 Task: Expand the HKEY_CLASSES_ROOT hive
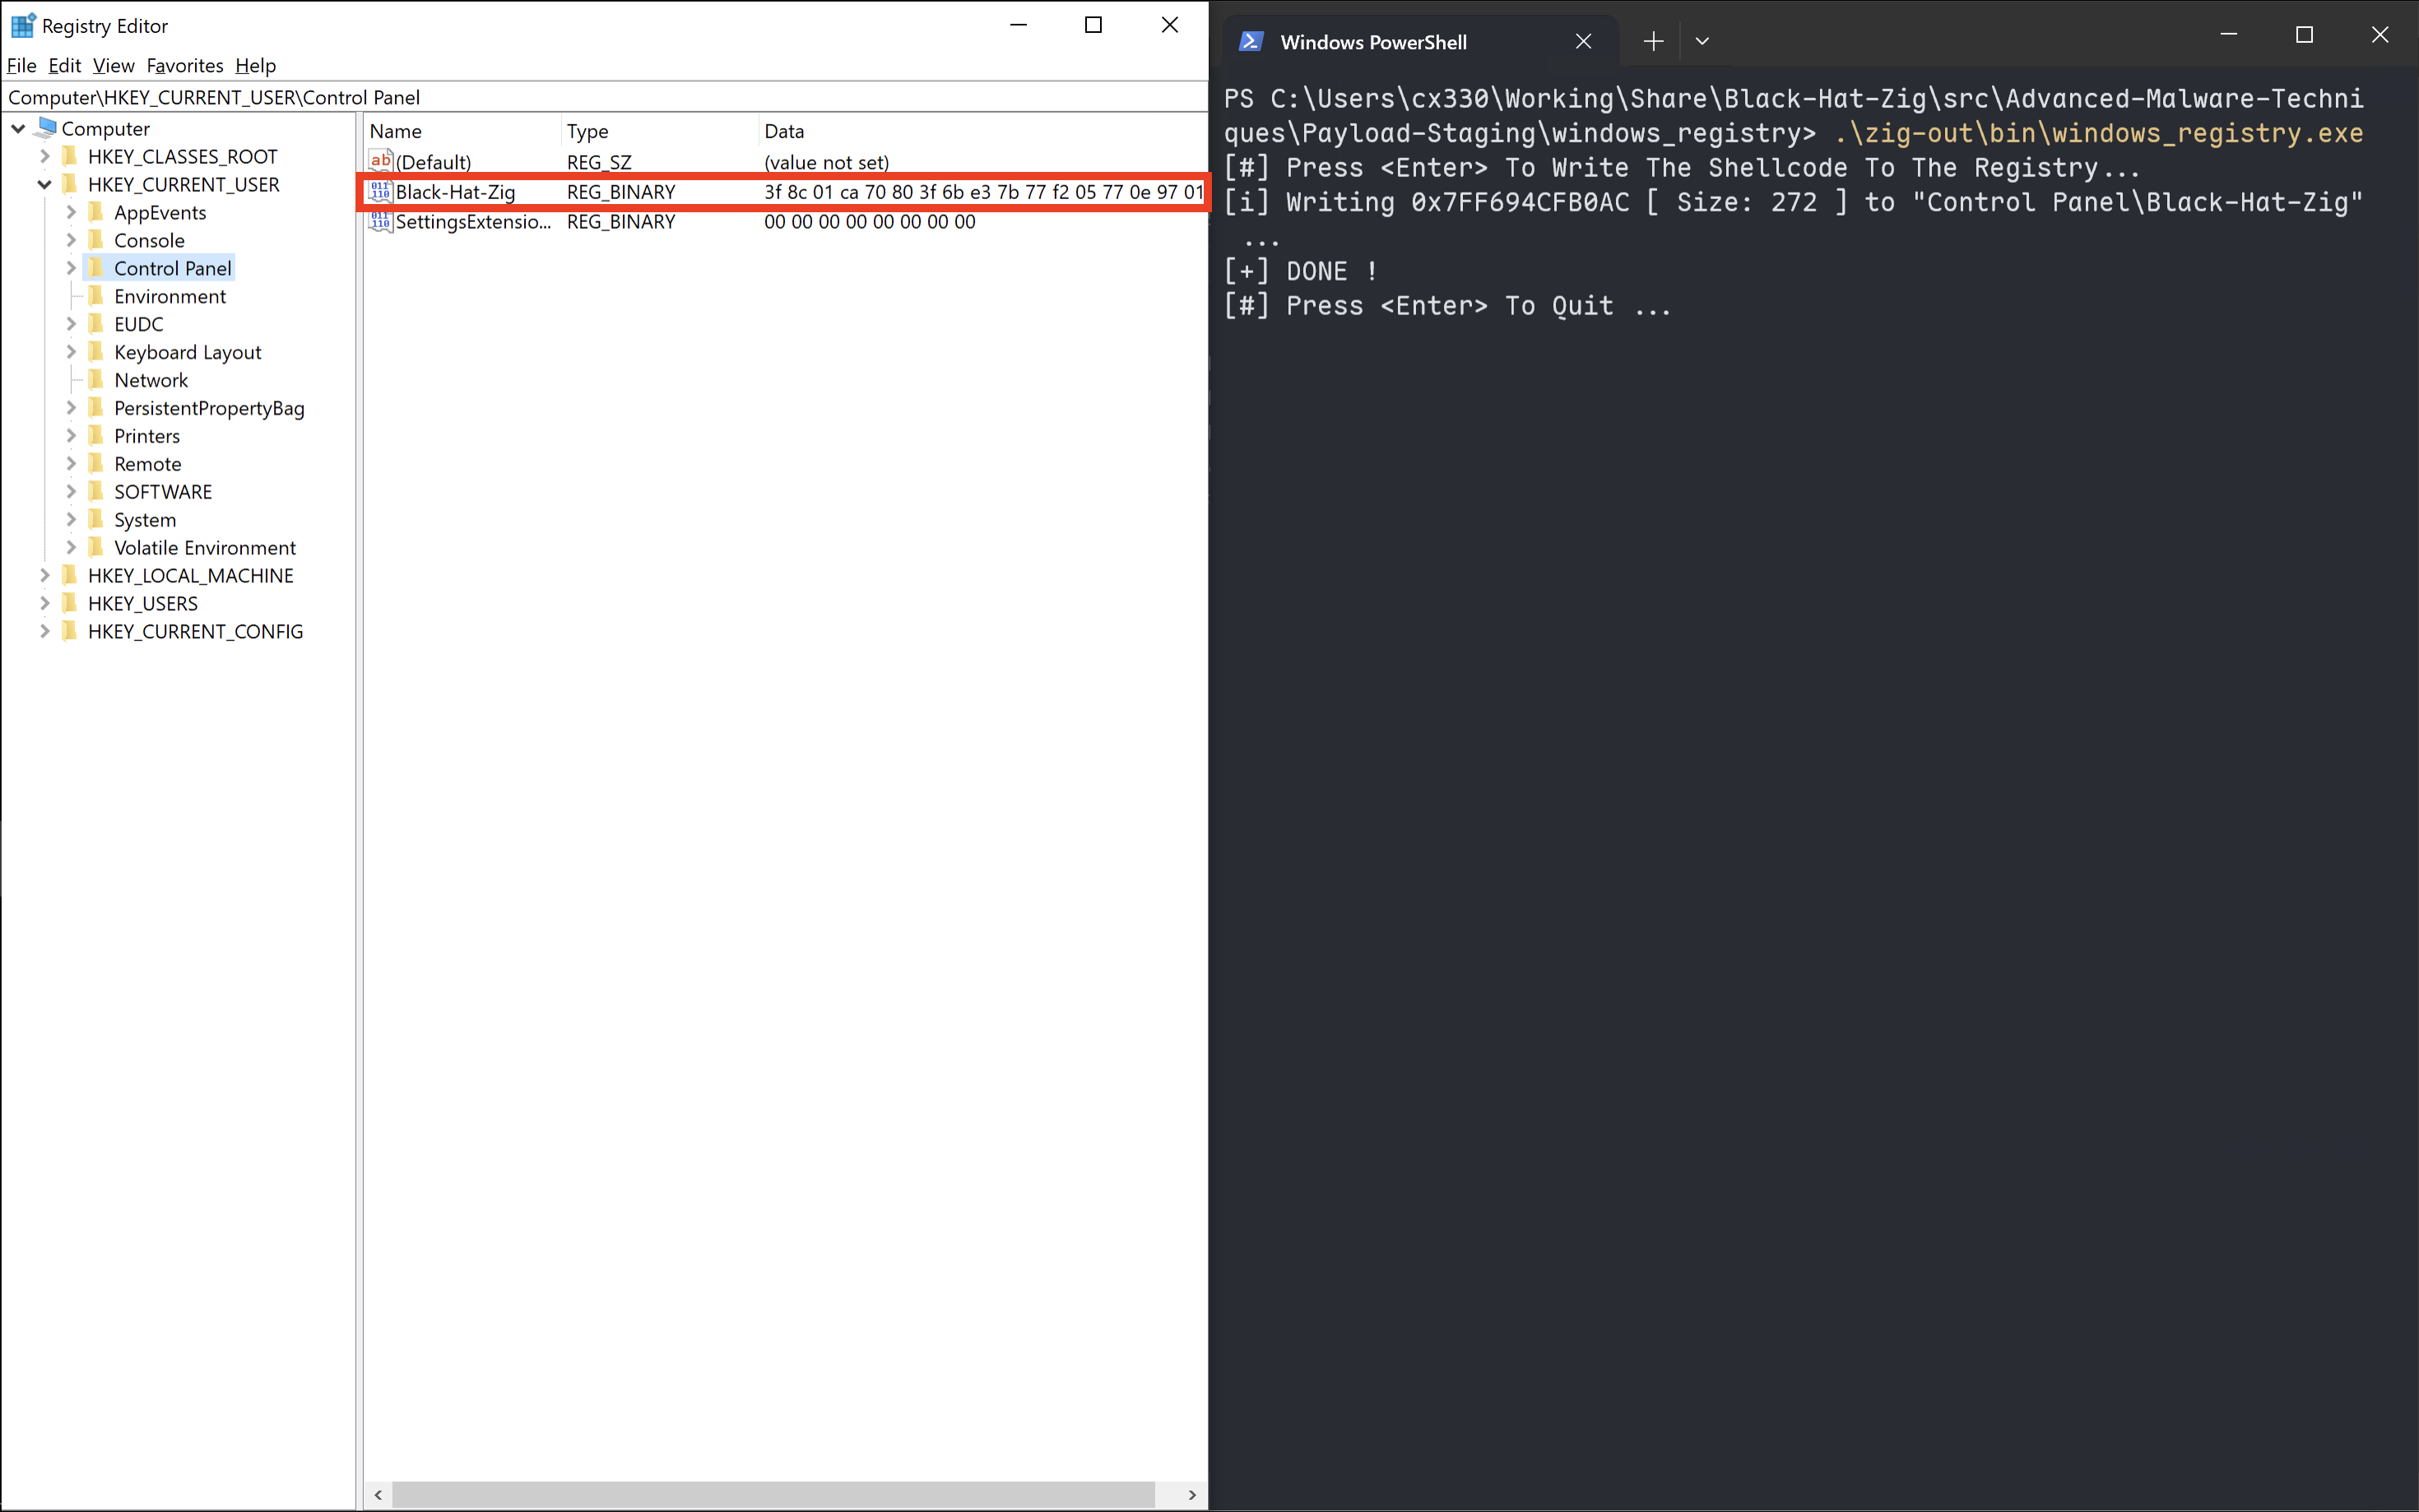pyautogui.click(x=44, y=156)
